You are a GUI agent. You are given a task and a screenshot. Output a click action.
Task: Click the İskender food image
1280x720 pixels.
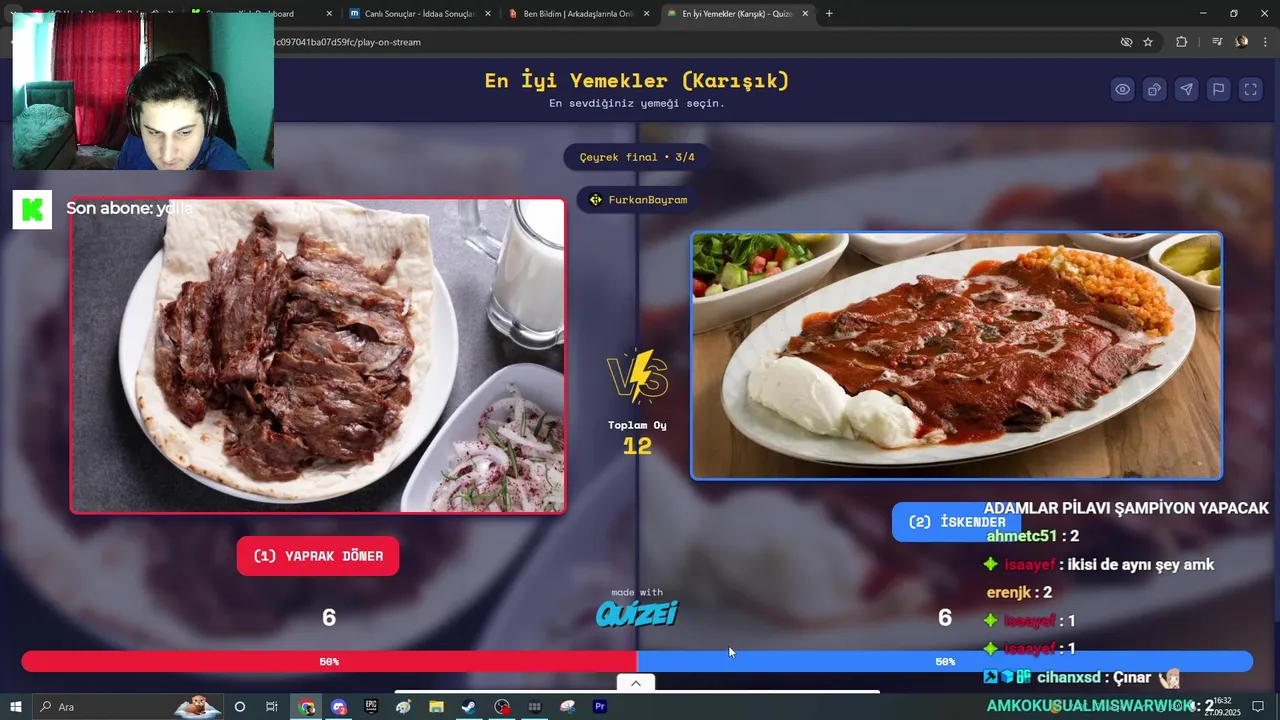pos(956,356)
